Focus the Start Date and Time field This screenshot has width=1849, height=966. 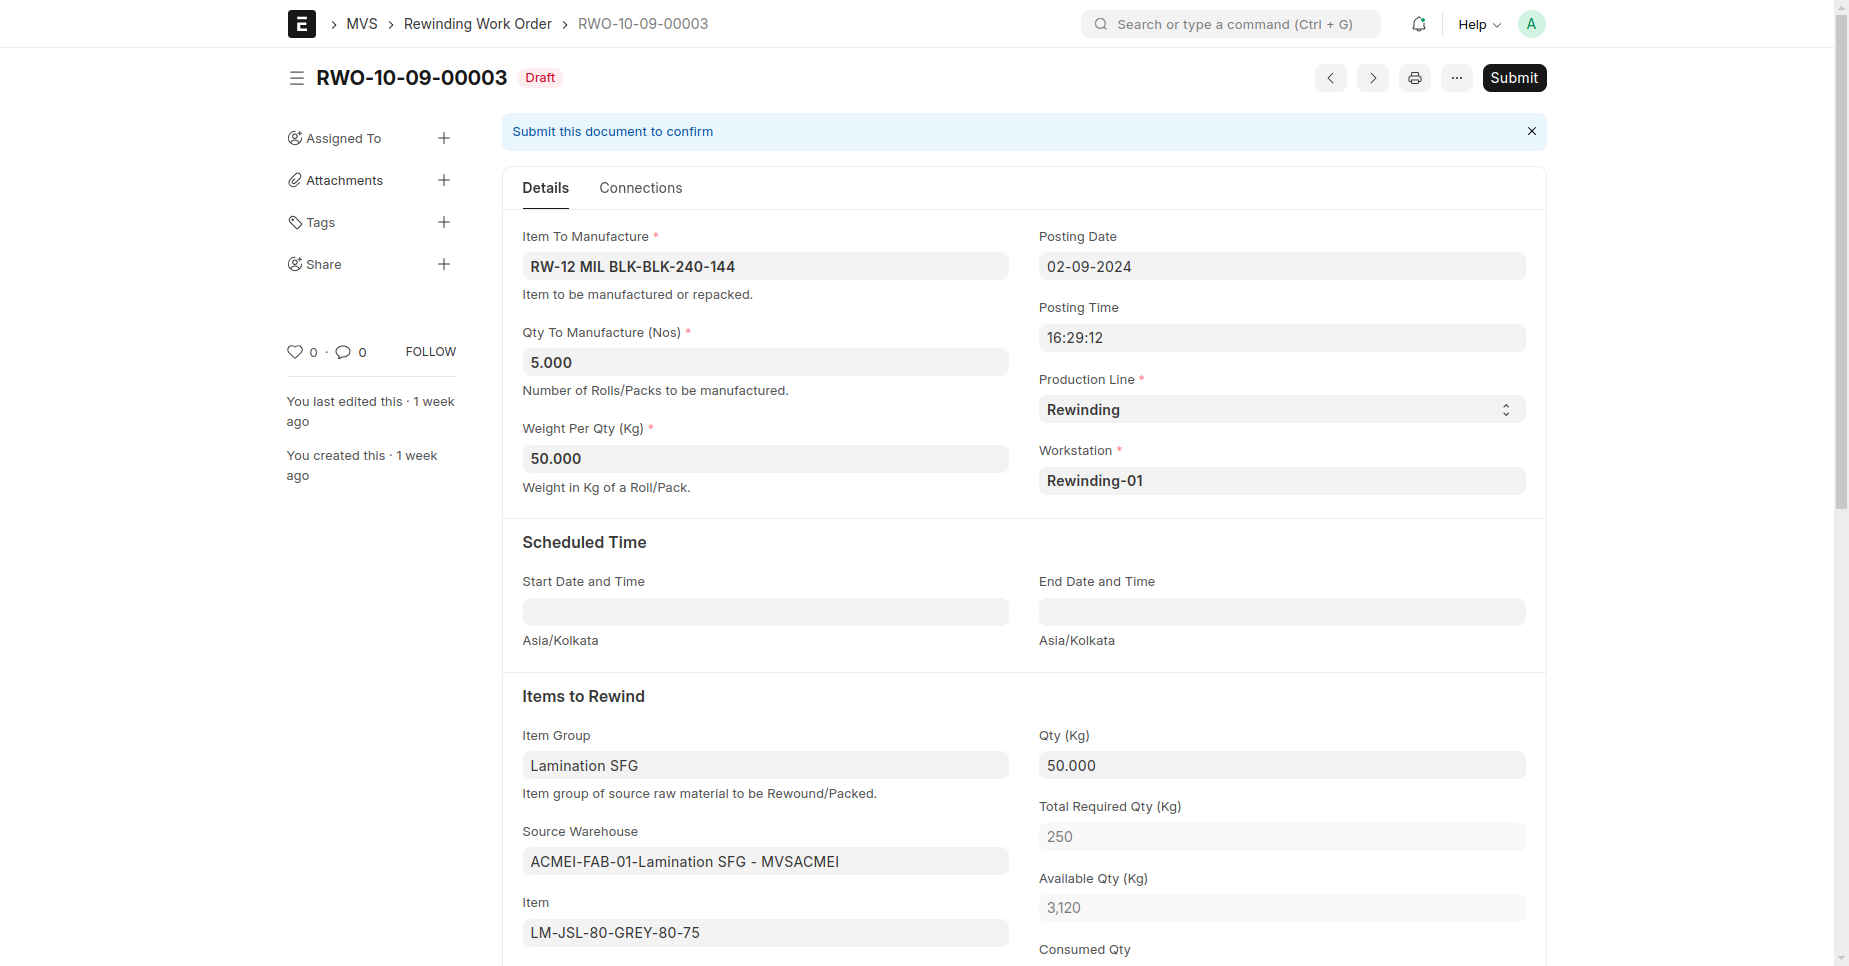765,612
